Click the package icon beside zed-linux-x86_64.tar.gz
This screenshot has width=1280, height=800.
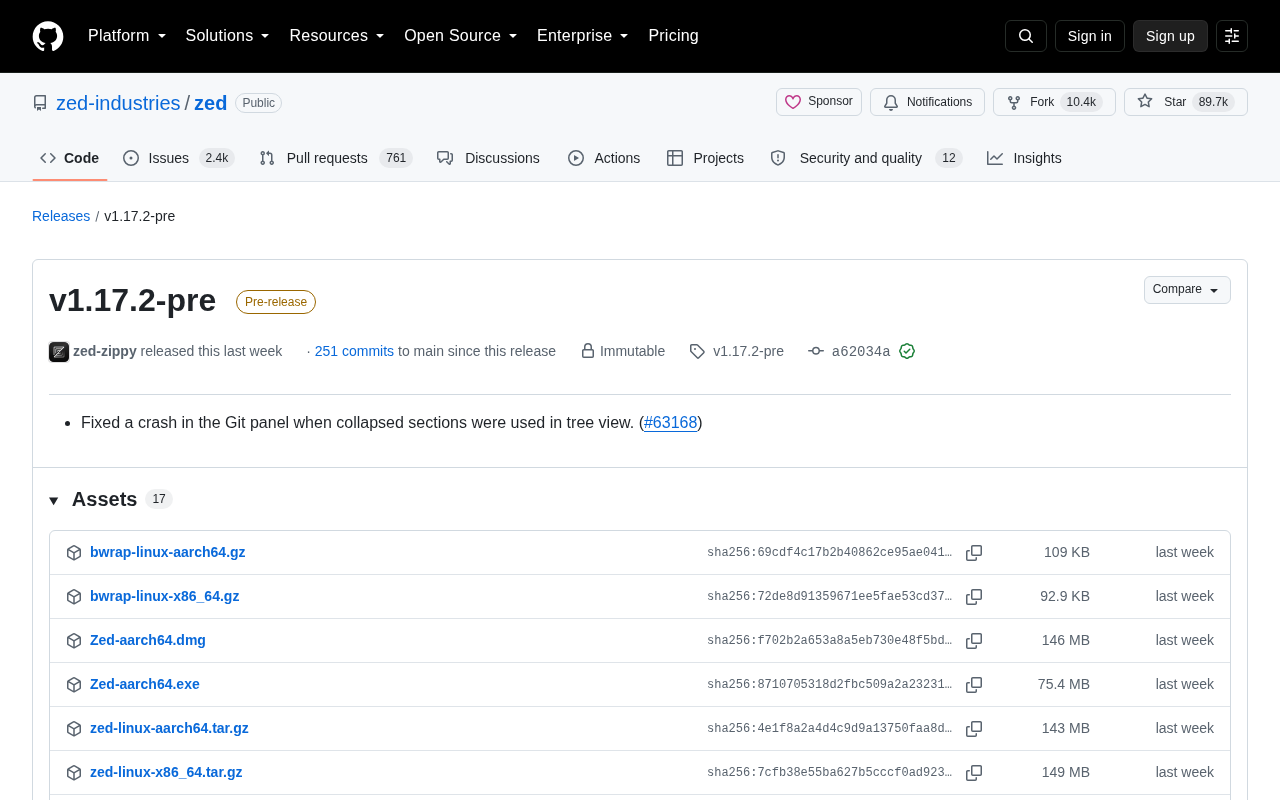74,773
